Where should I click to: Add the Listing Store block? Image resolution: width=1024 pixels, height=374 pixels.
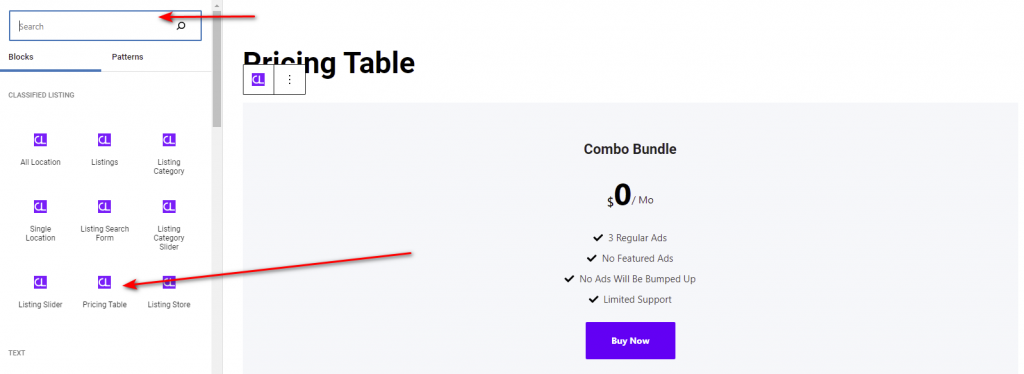(x=168, y=292)
